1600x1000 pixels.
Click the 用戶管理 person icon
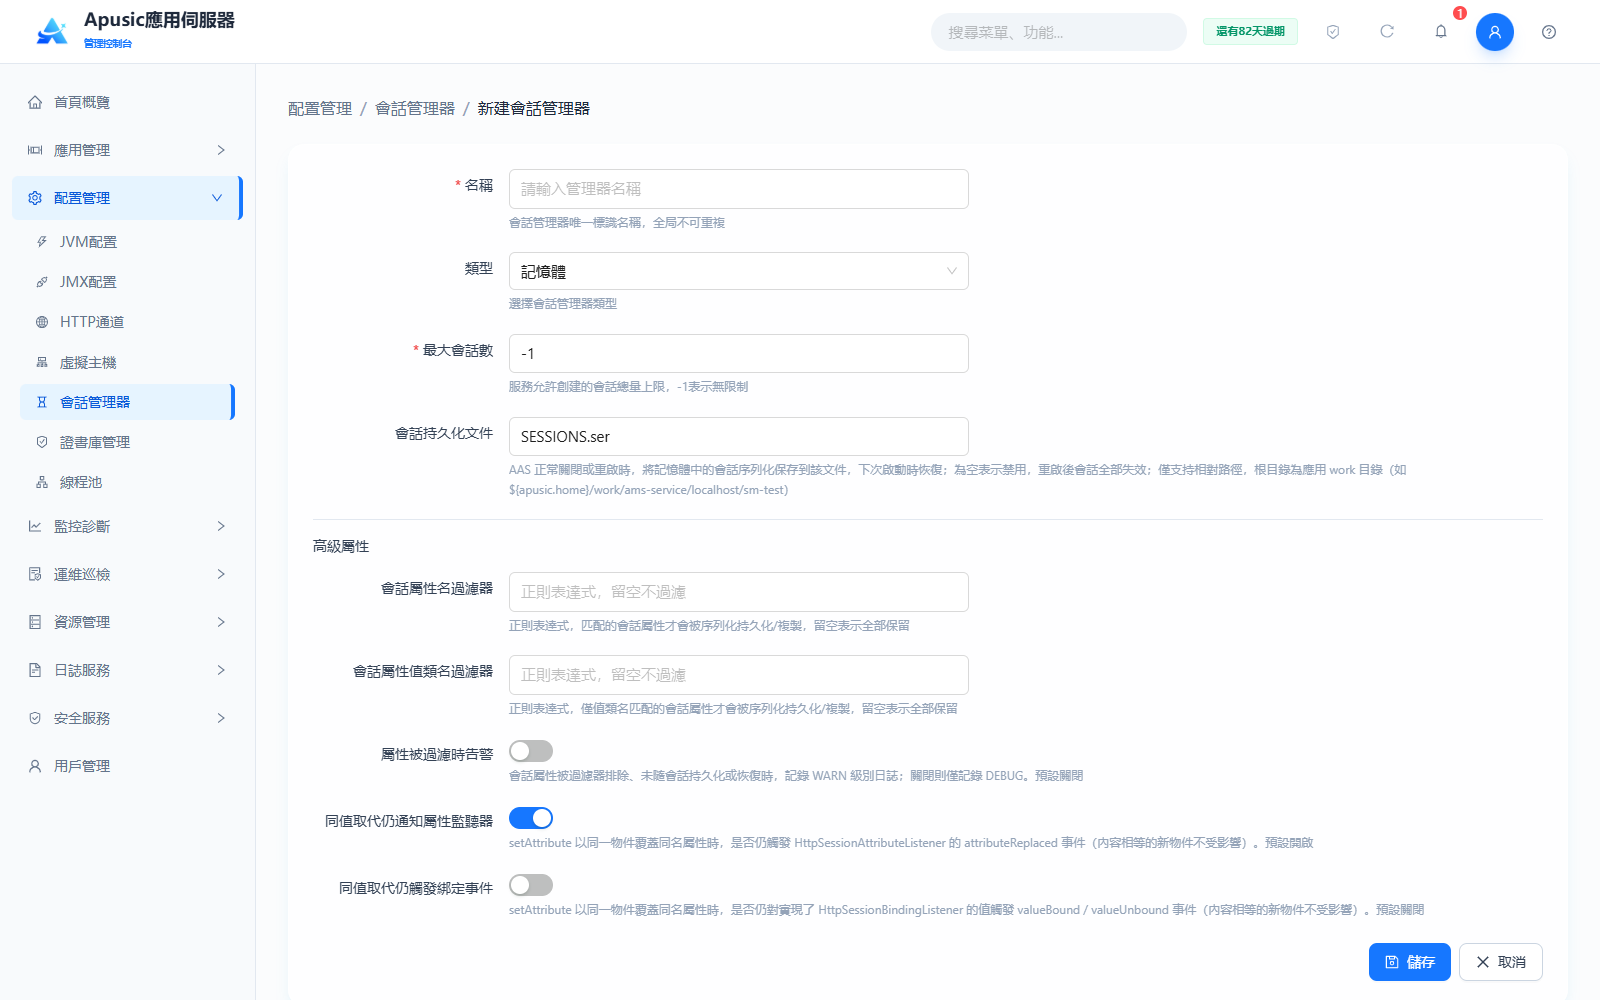pos(35,766)
